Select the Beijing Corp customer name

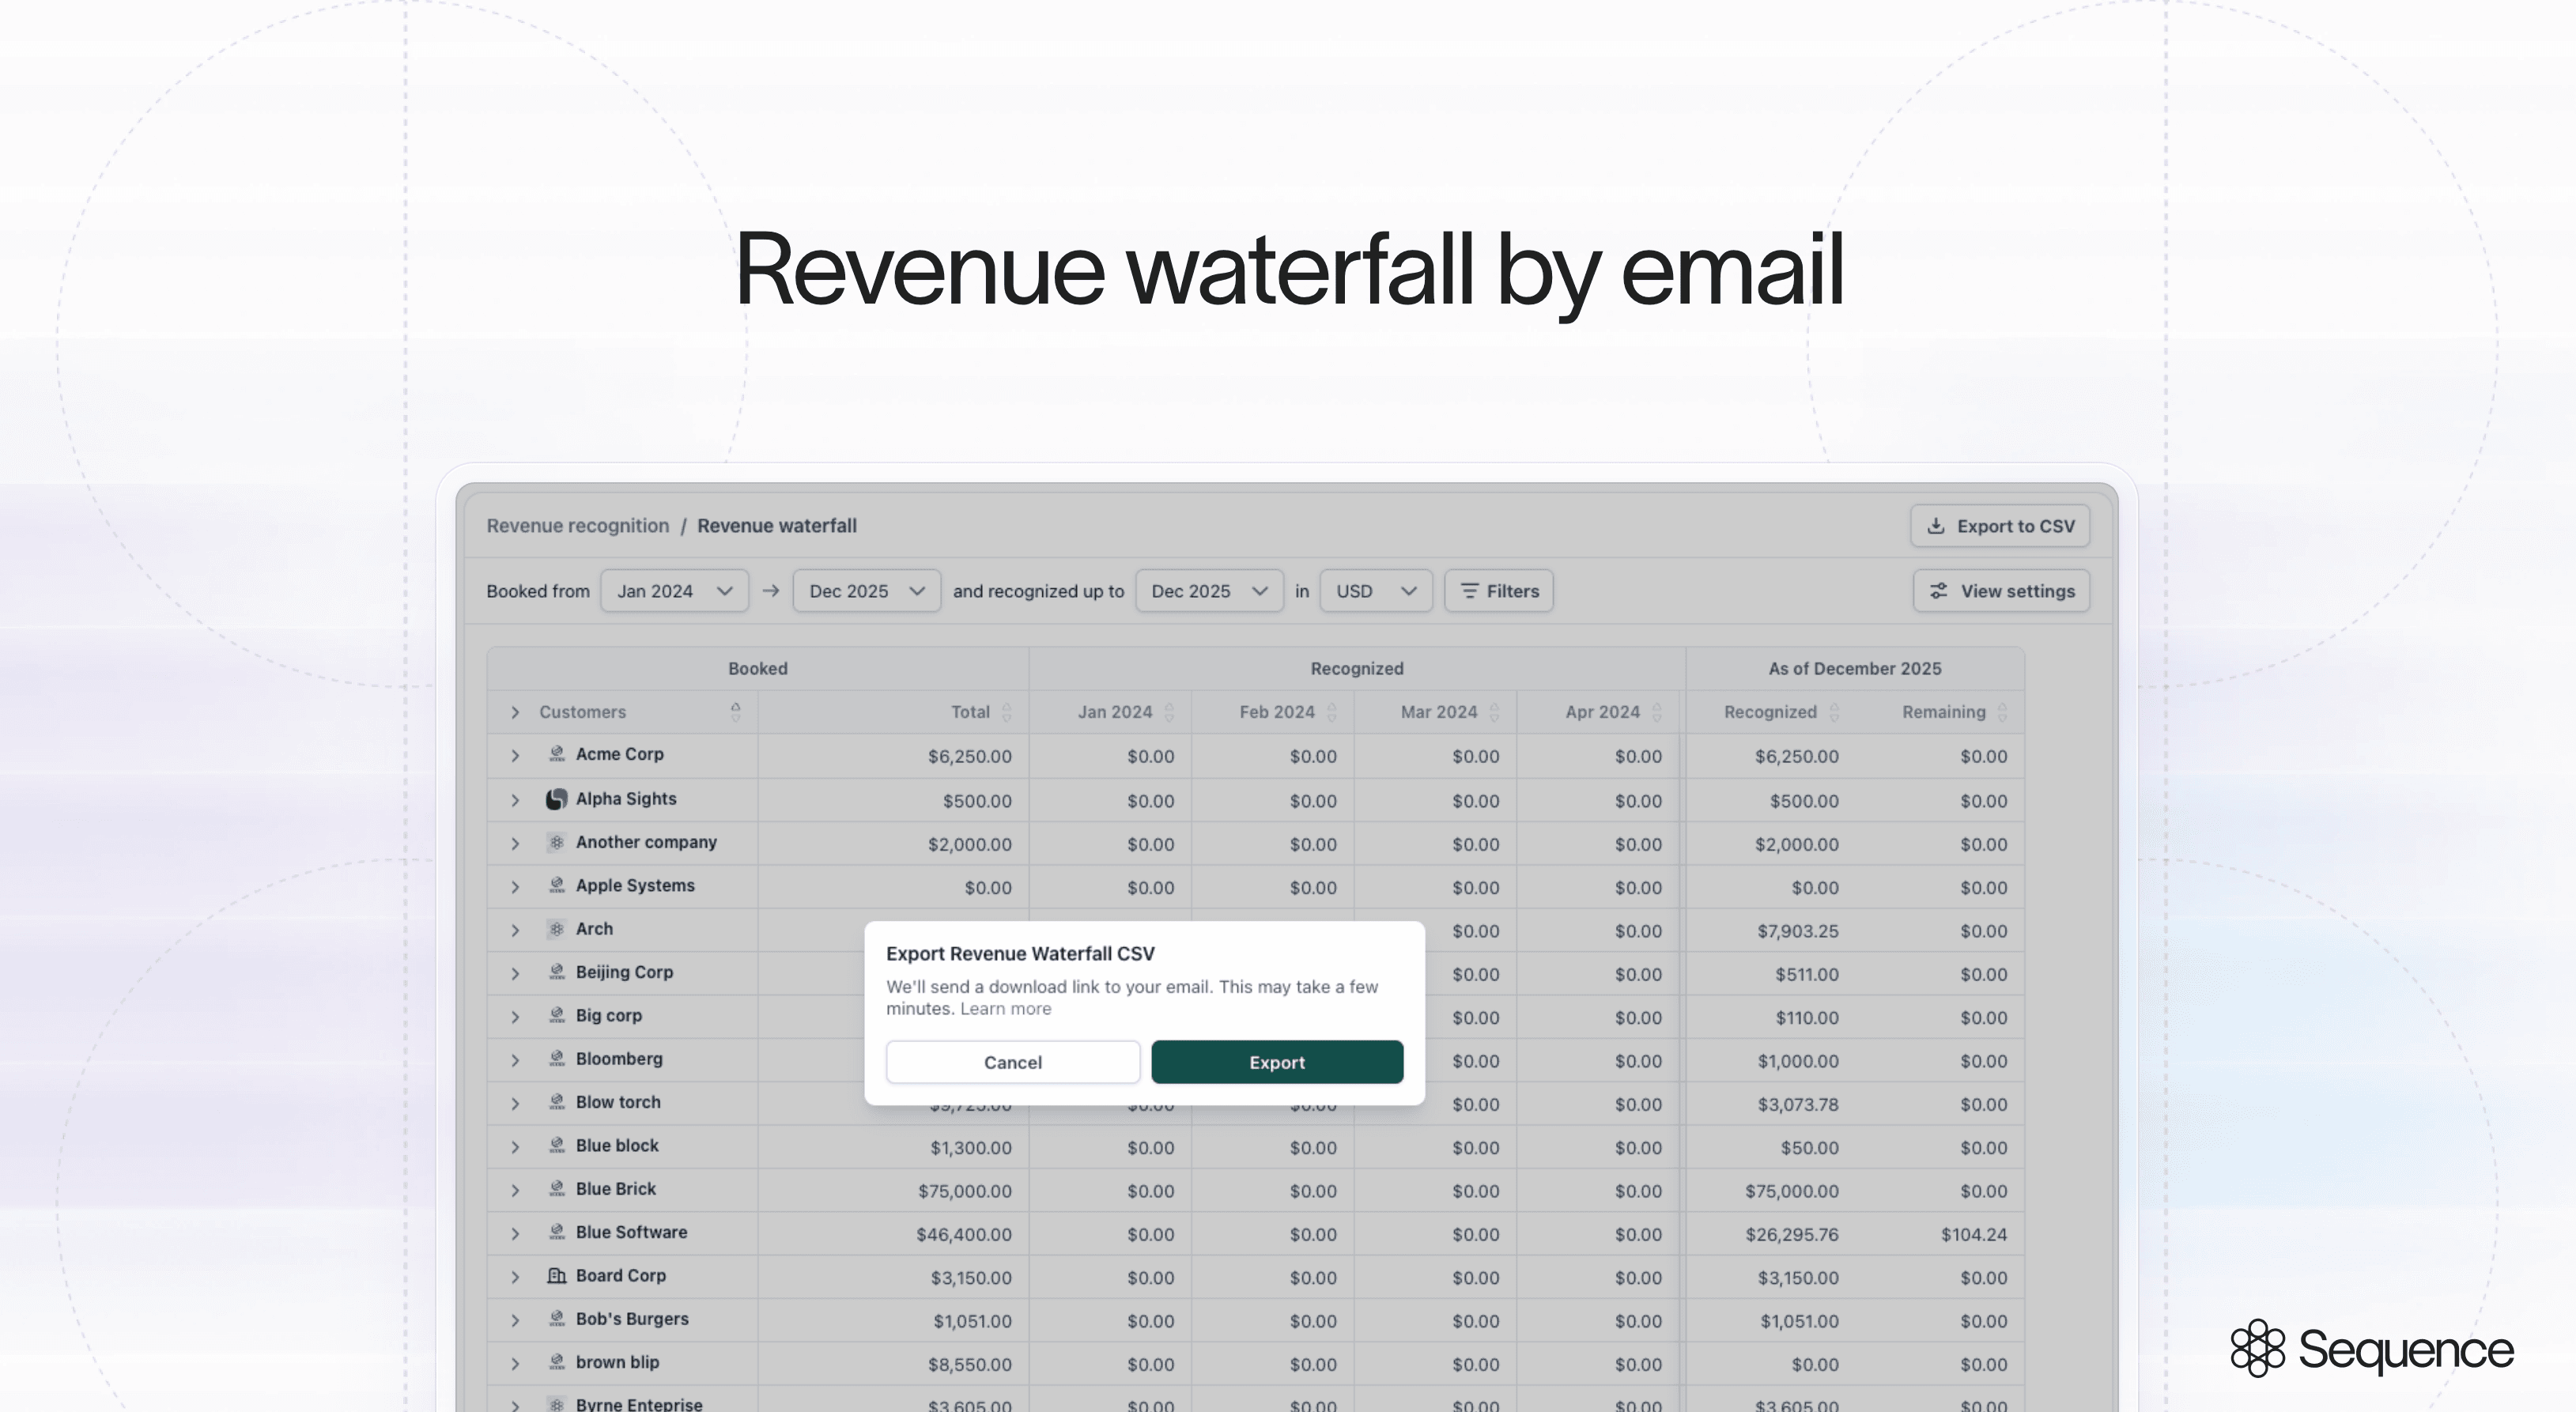(x=624, y=972)
